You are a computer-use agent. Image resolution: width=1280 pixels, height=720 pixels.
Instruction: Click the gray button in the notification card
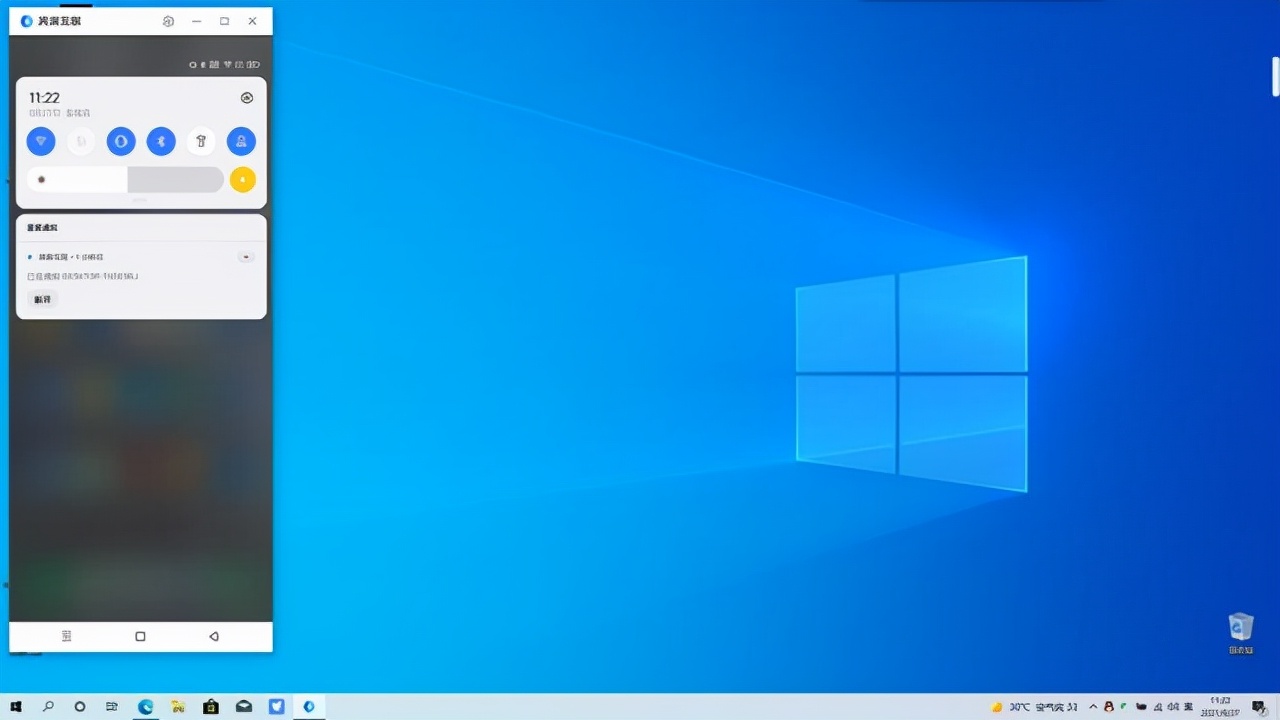(x=42, y=299)
